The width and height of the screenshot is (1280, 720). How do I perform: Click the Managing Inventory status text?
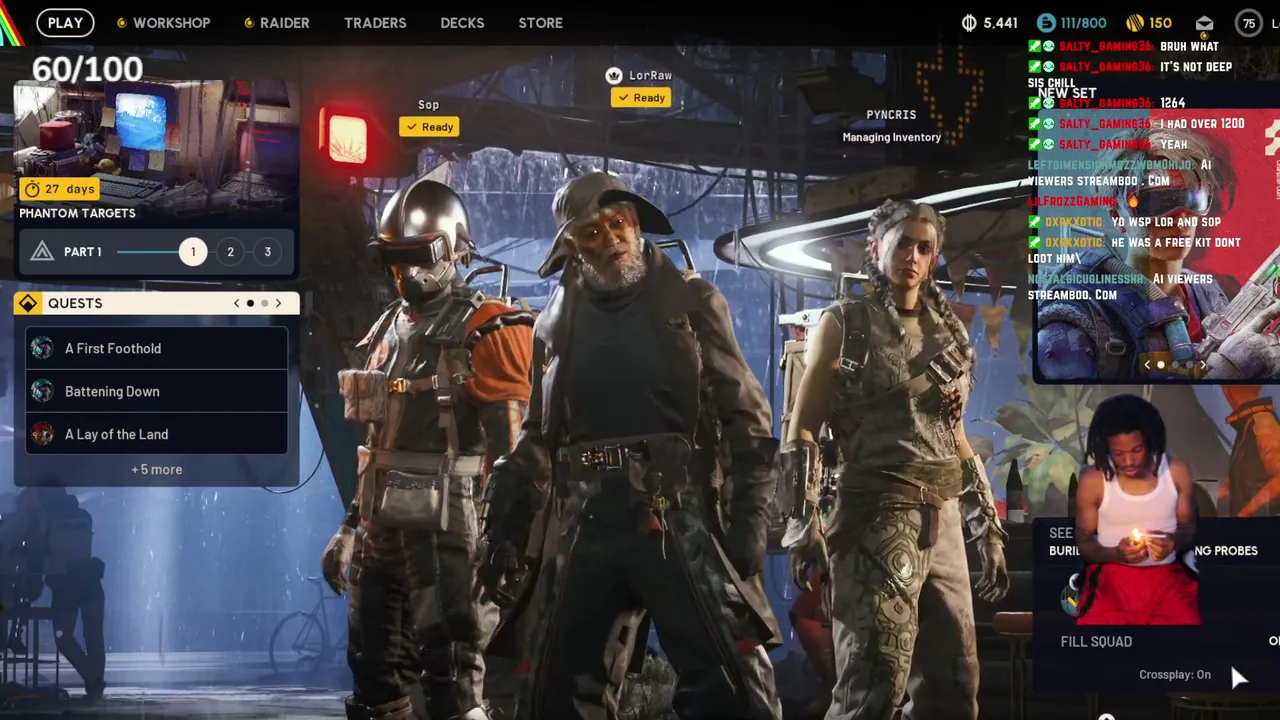891,137
